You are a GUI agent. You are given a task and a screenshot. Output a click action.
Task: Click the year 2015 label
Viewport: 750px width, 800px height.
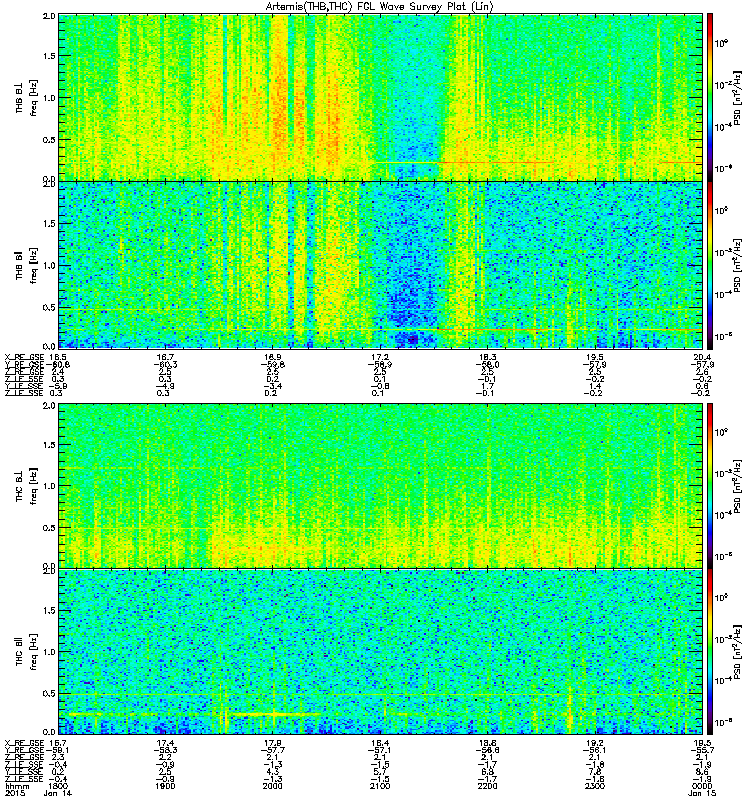click(14, 793)
